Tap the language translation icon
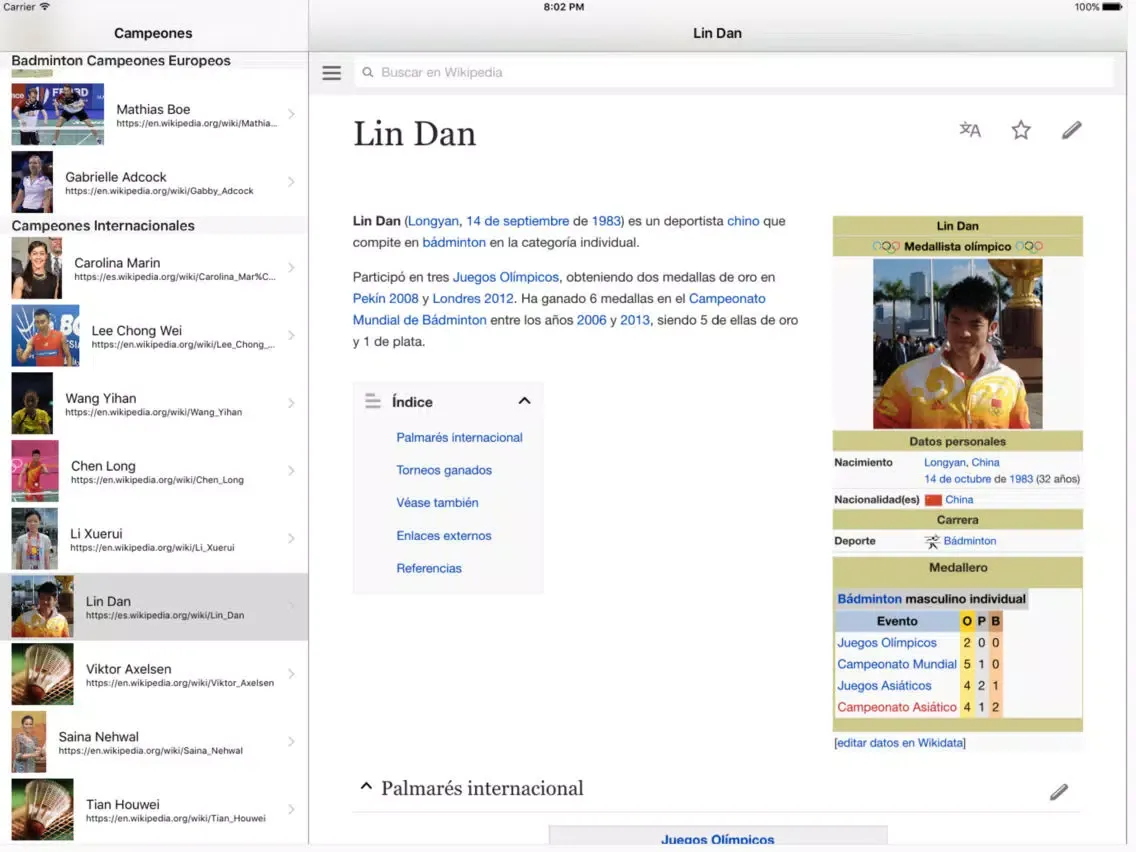The height and width of the screenshot is (852, 1136). pyautogui.click(x=970, y=130)
